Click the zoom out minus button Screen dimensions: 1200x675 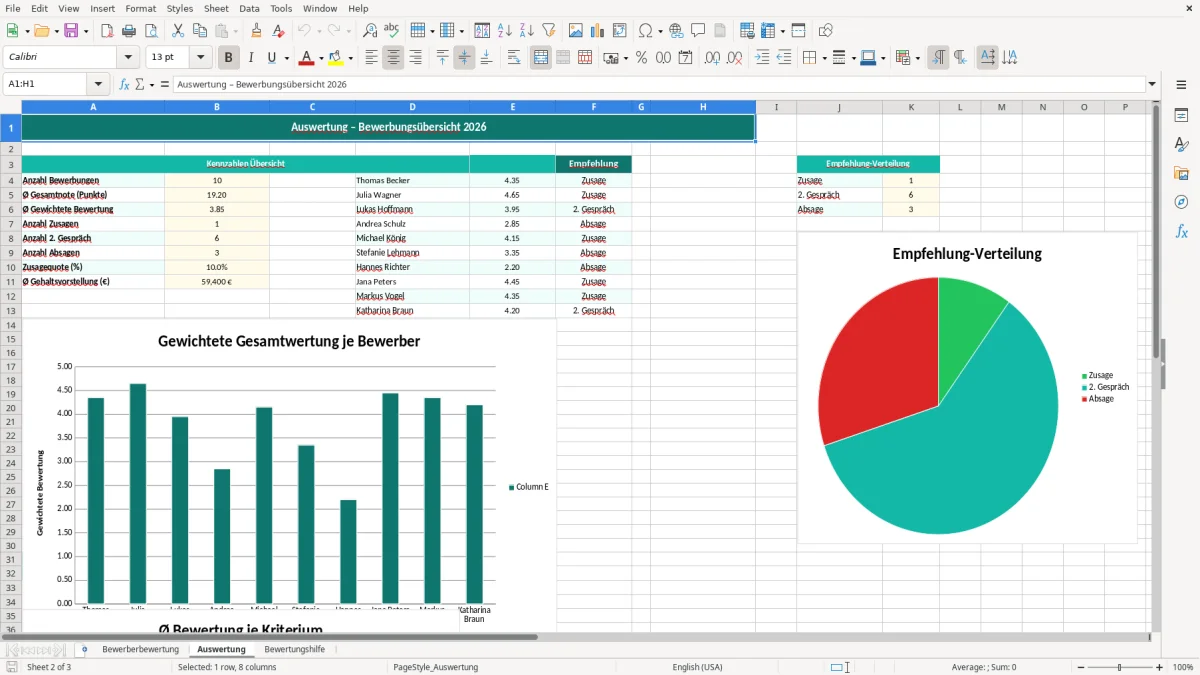[1082, 667]
